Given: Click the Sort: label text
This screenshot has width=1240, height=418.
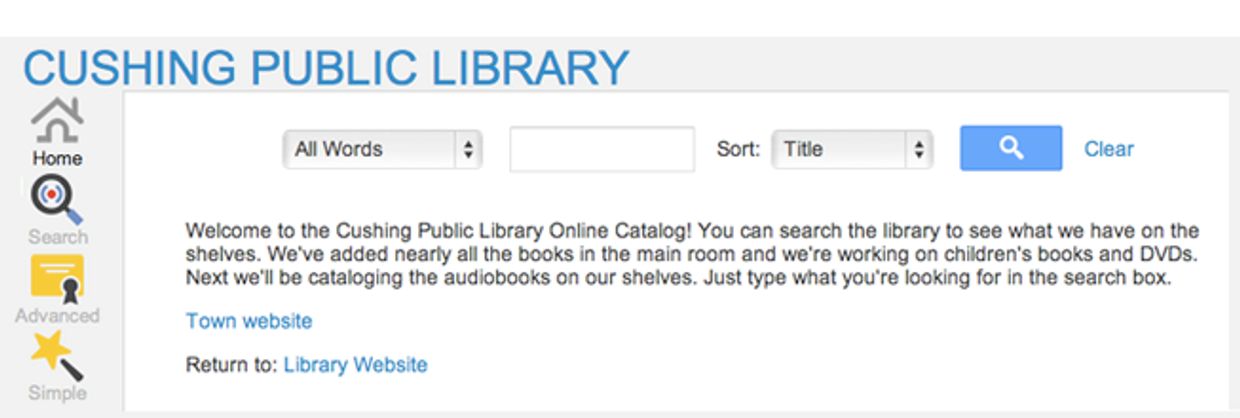Looking at the screenshot, I should (738, 149).
